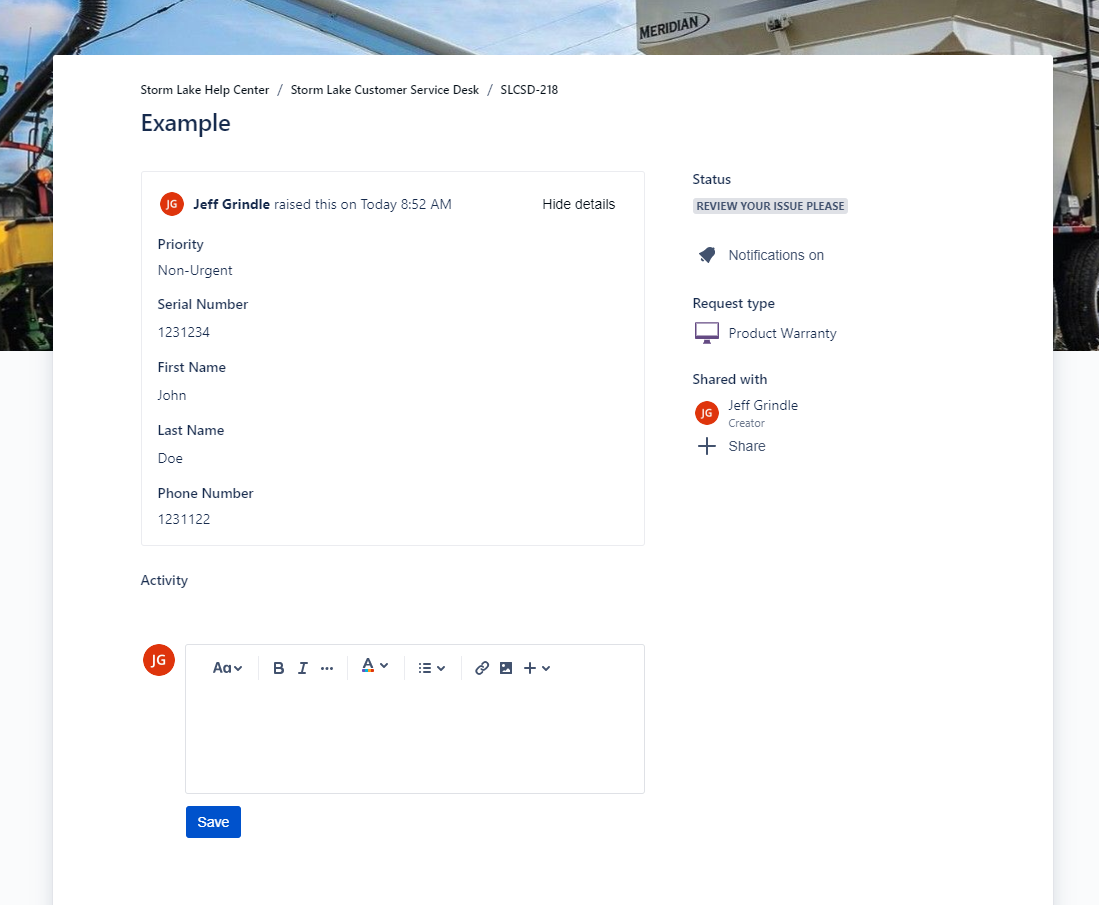Insert a link in the comment
The image size is (1099, 905).
482,668
